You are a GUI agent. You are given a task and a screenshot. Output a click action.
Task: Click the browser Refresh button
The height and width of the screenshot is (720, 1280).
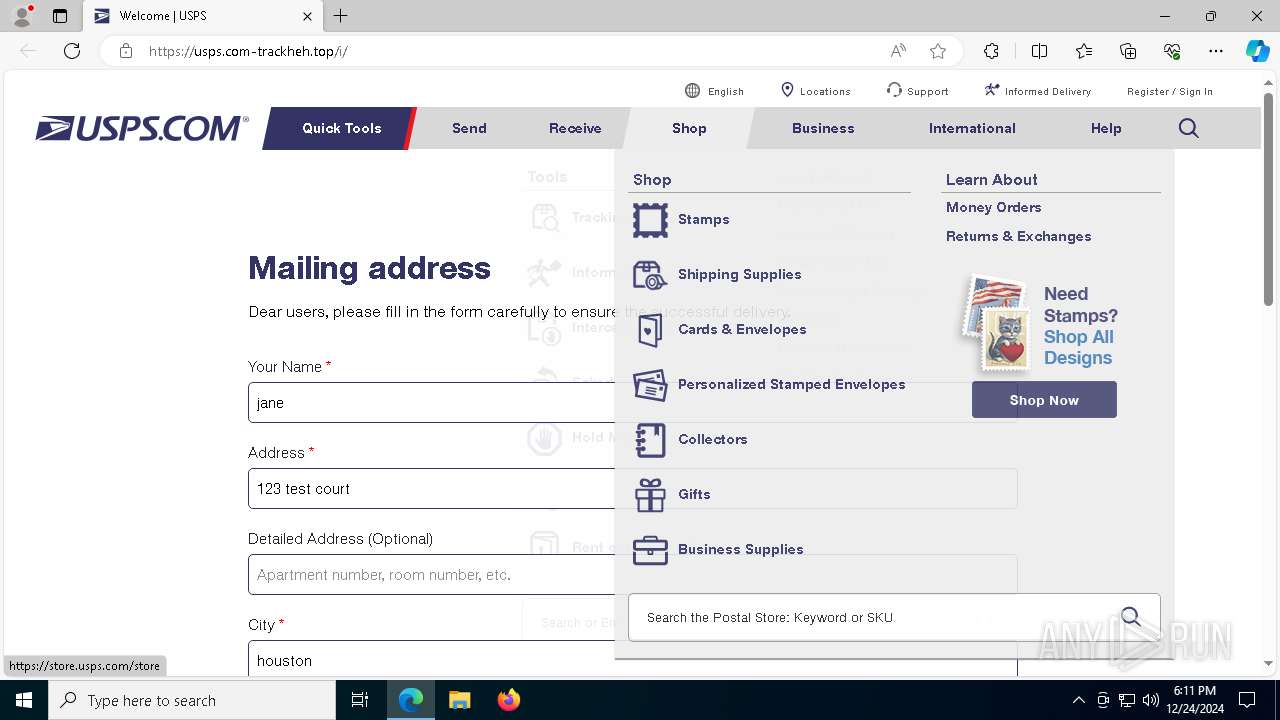coord(72,51)
